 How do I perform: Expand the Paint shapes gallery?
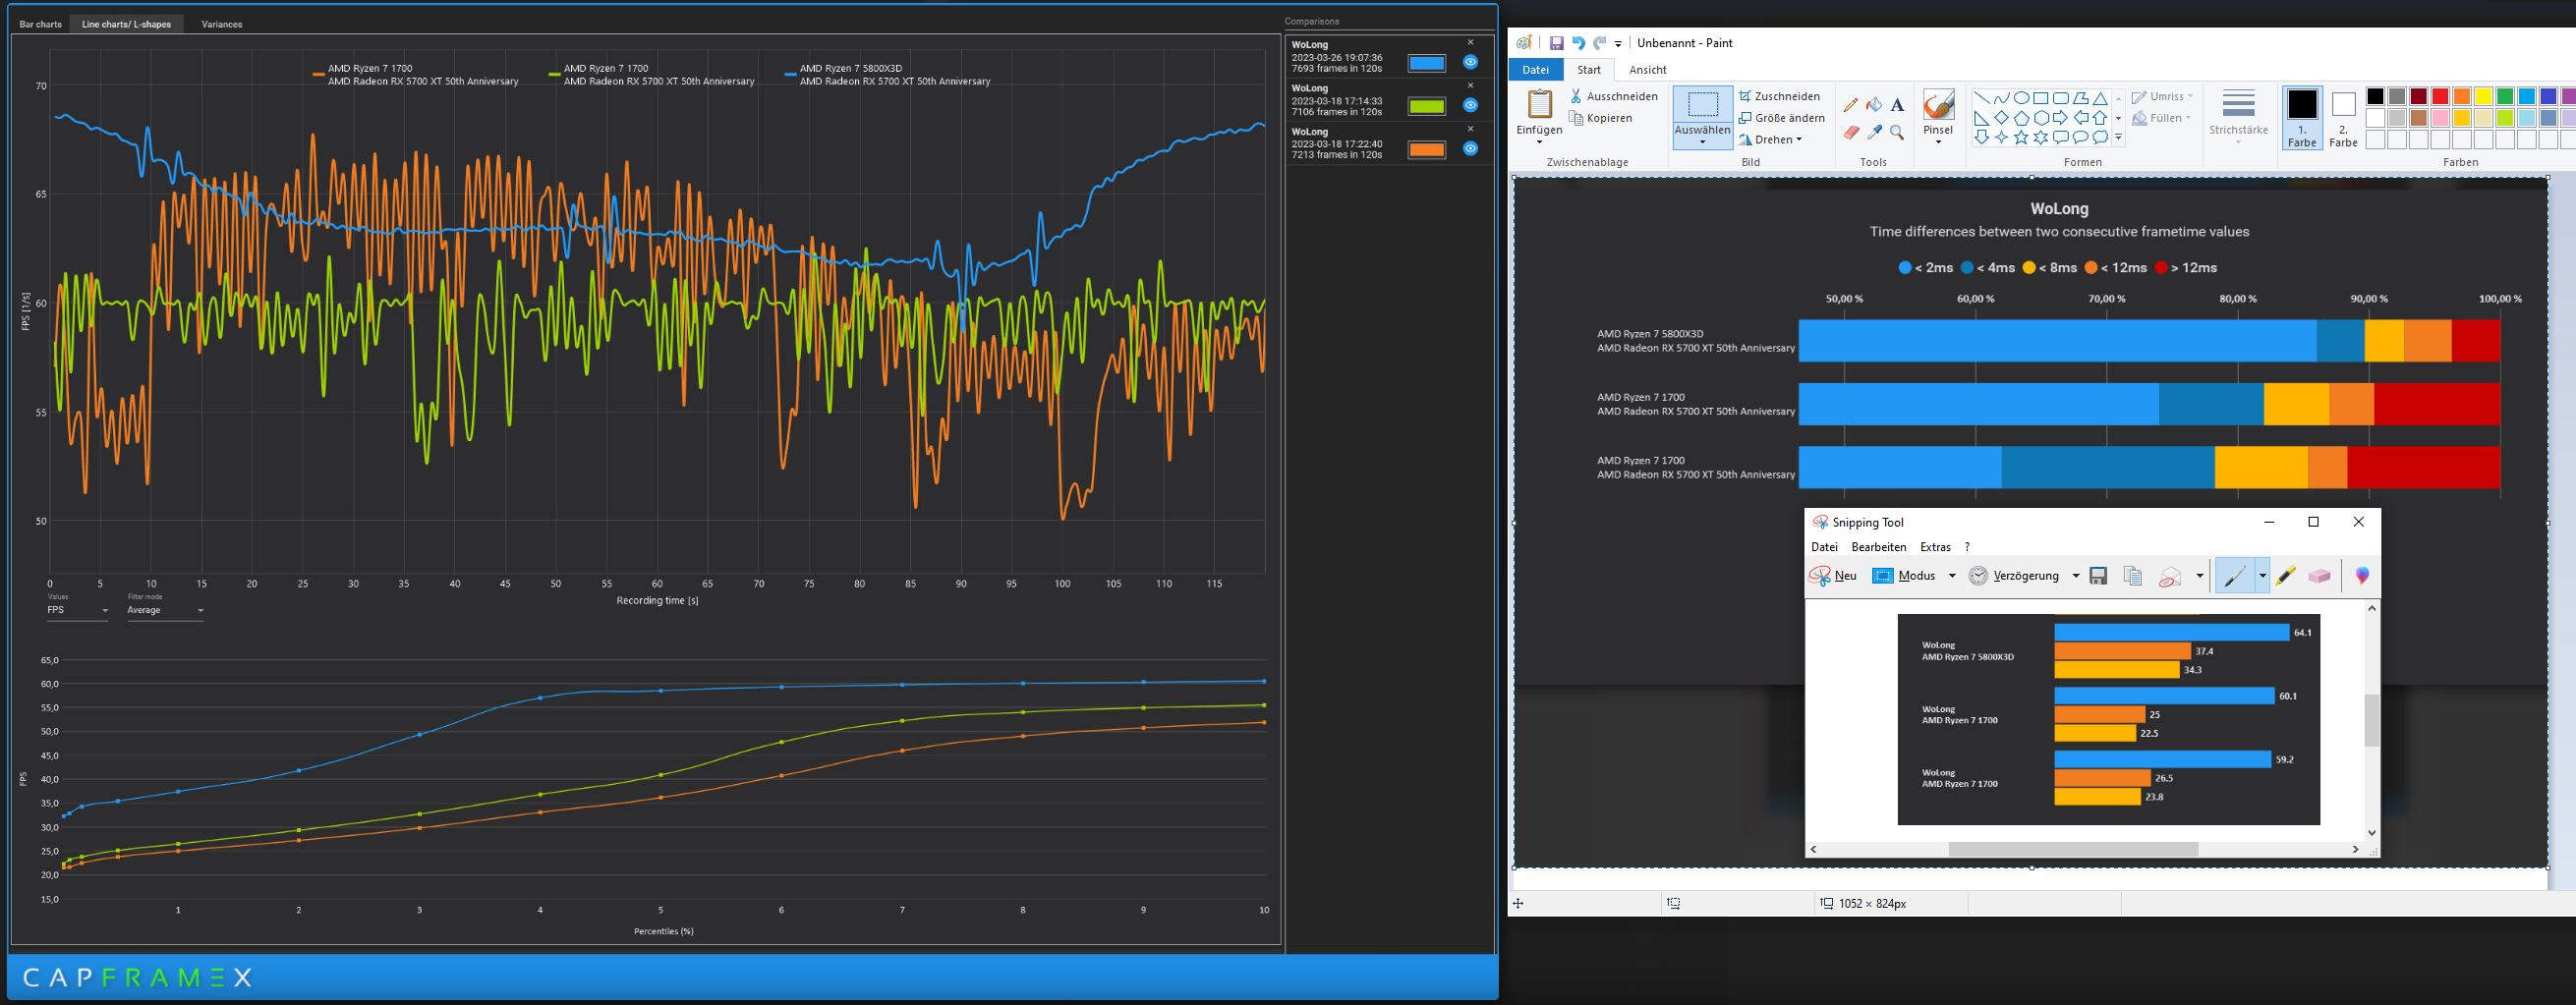2118,138
